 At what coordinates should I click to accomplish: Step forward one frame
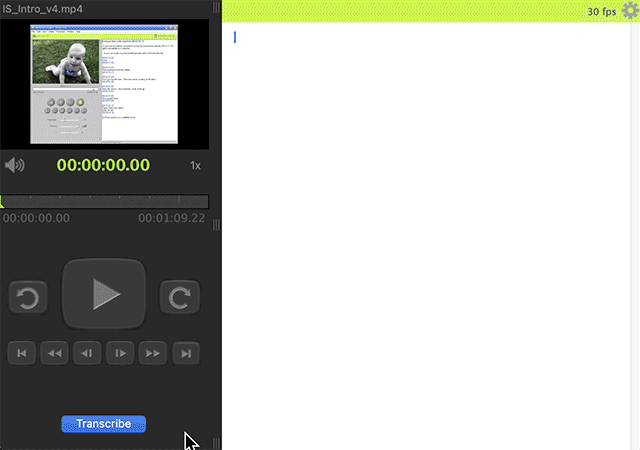(x=120, y=352)
